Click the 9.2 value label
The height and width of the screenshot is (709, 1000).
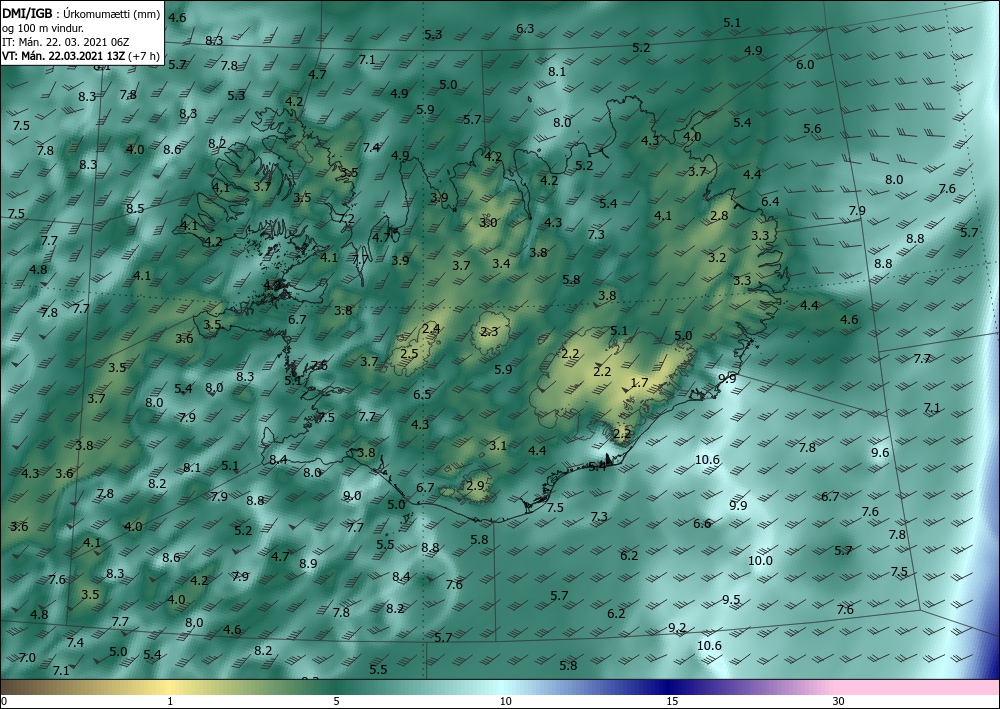[677, 627]
